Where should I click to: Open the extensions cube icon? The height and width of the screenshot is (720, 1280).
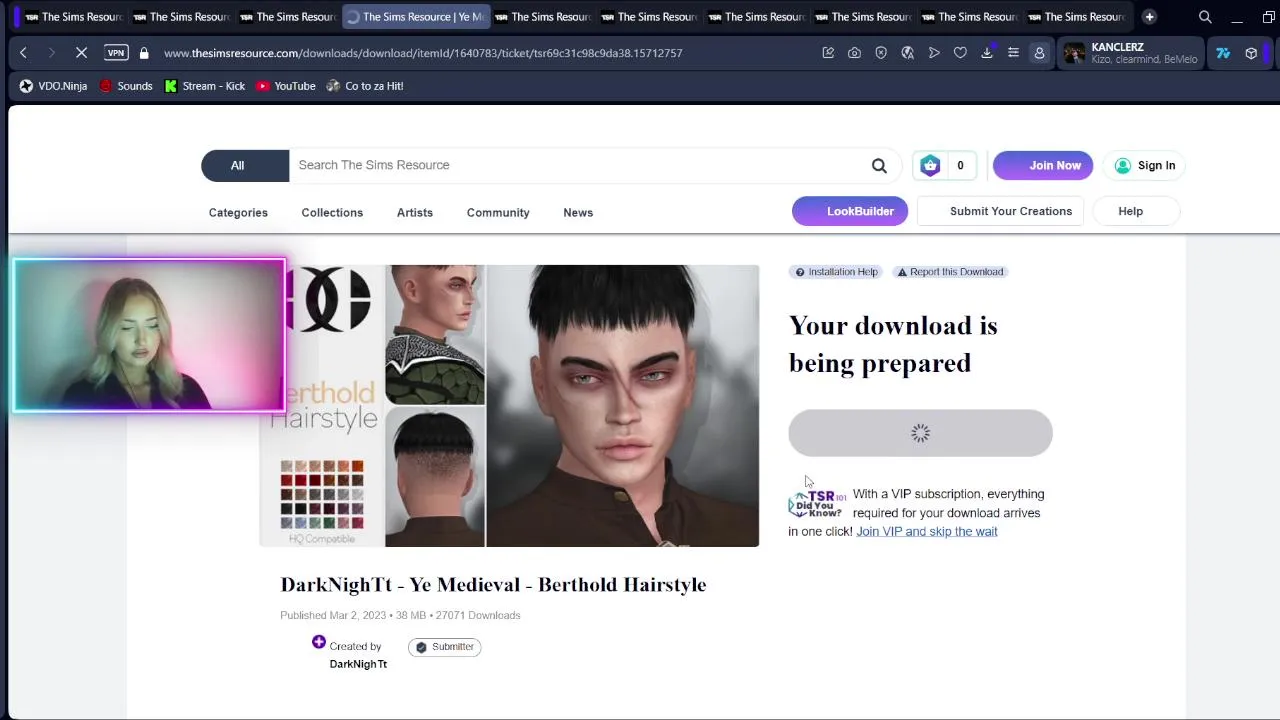pyautogui.click(x=1251, y=53)
